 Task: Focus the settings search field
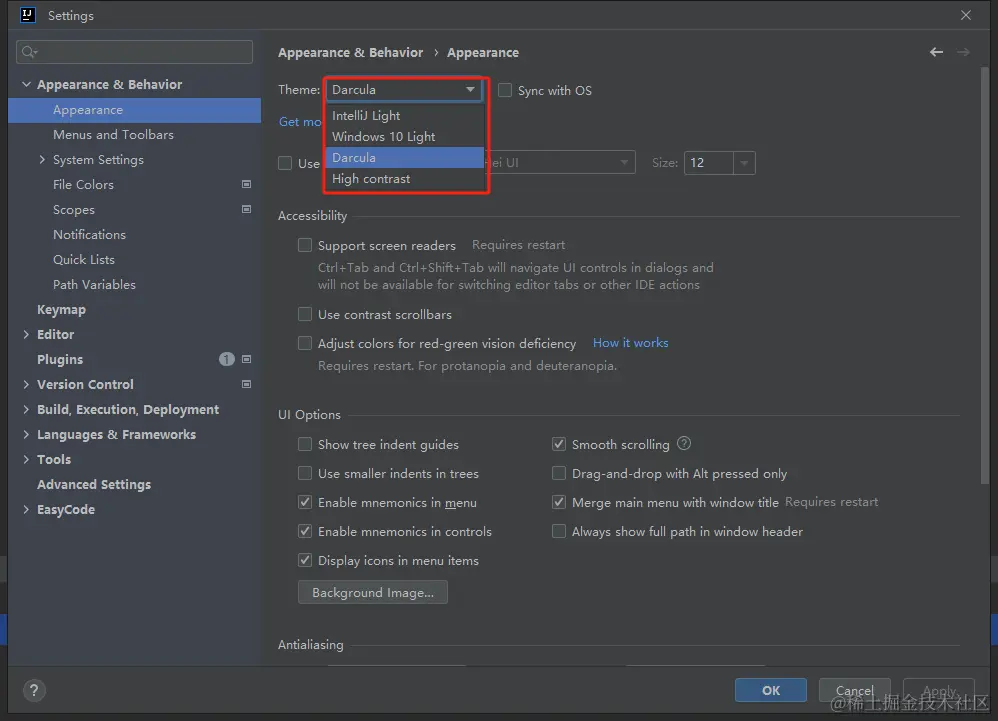point(134,52)
